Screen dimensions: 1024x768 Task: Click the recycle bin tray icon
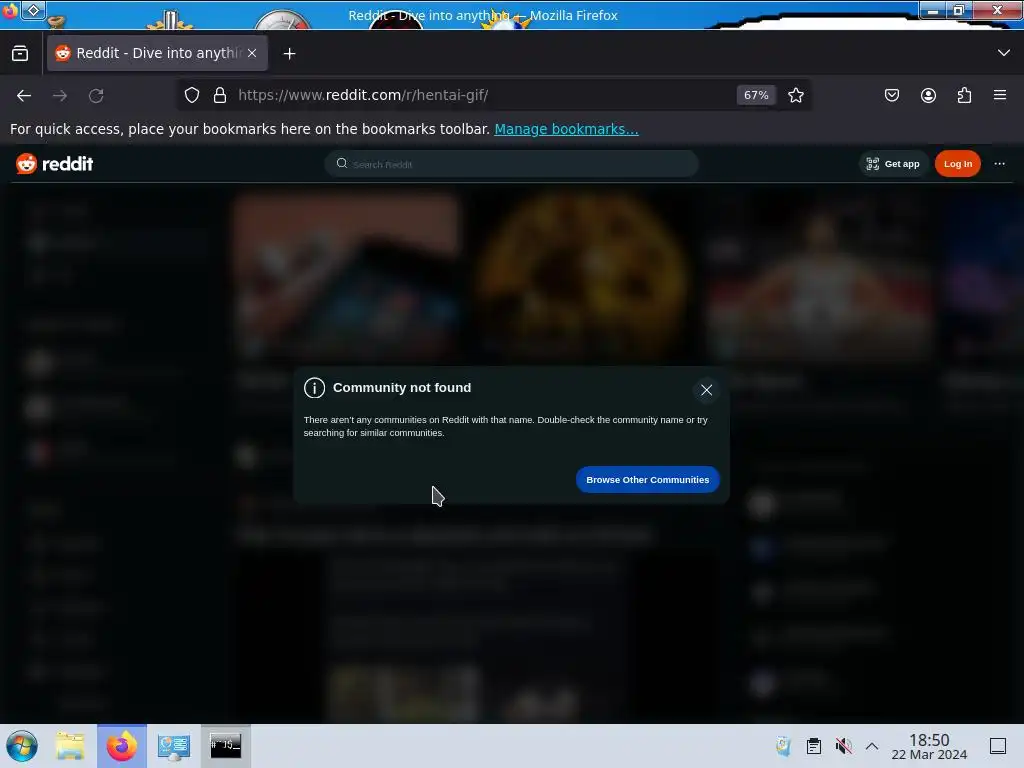[783, 746]
